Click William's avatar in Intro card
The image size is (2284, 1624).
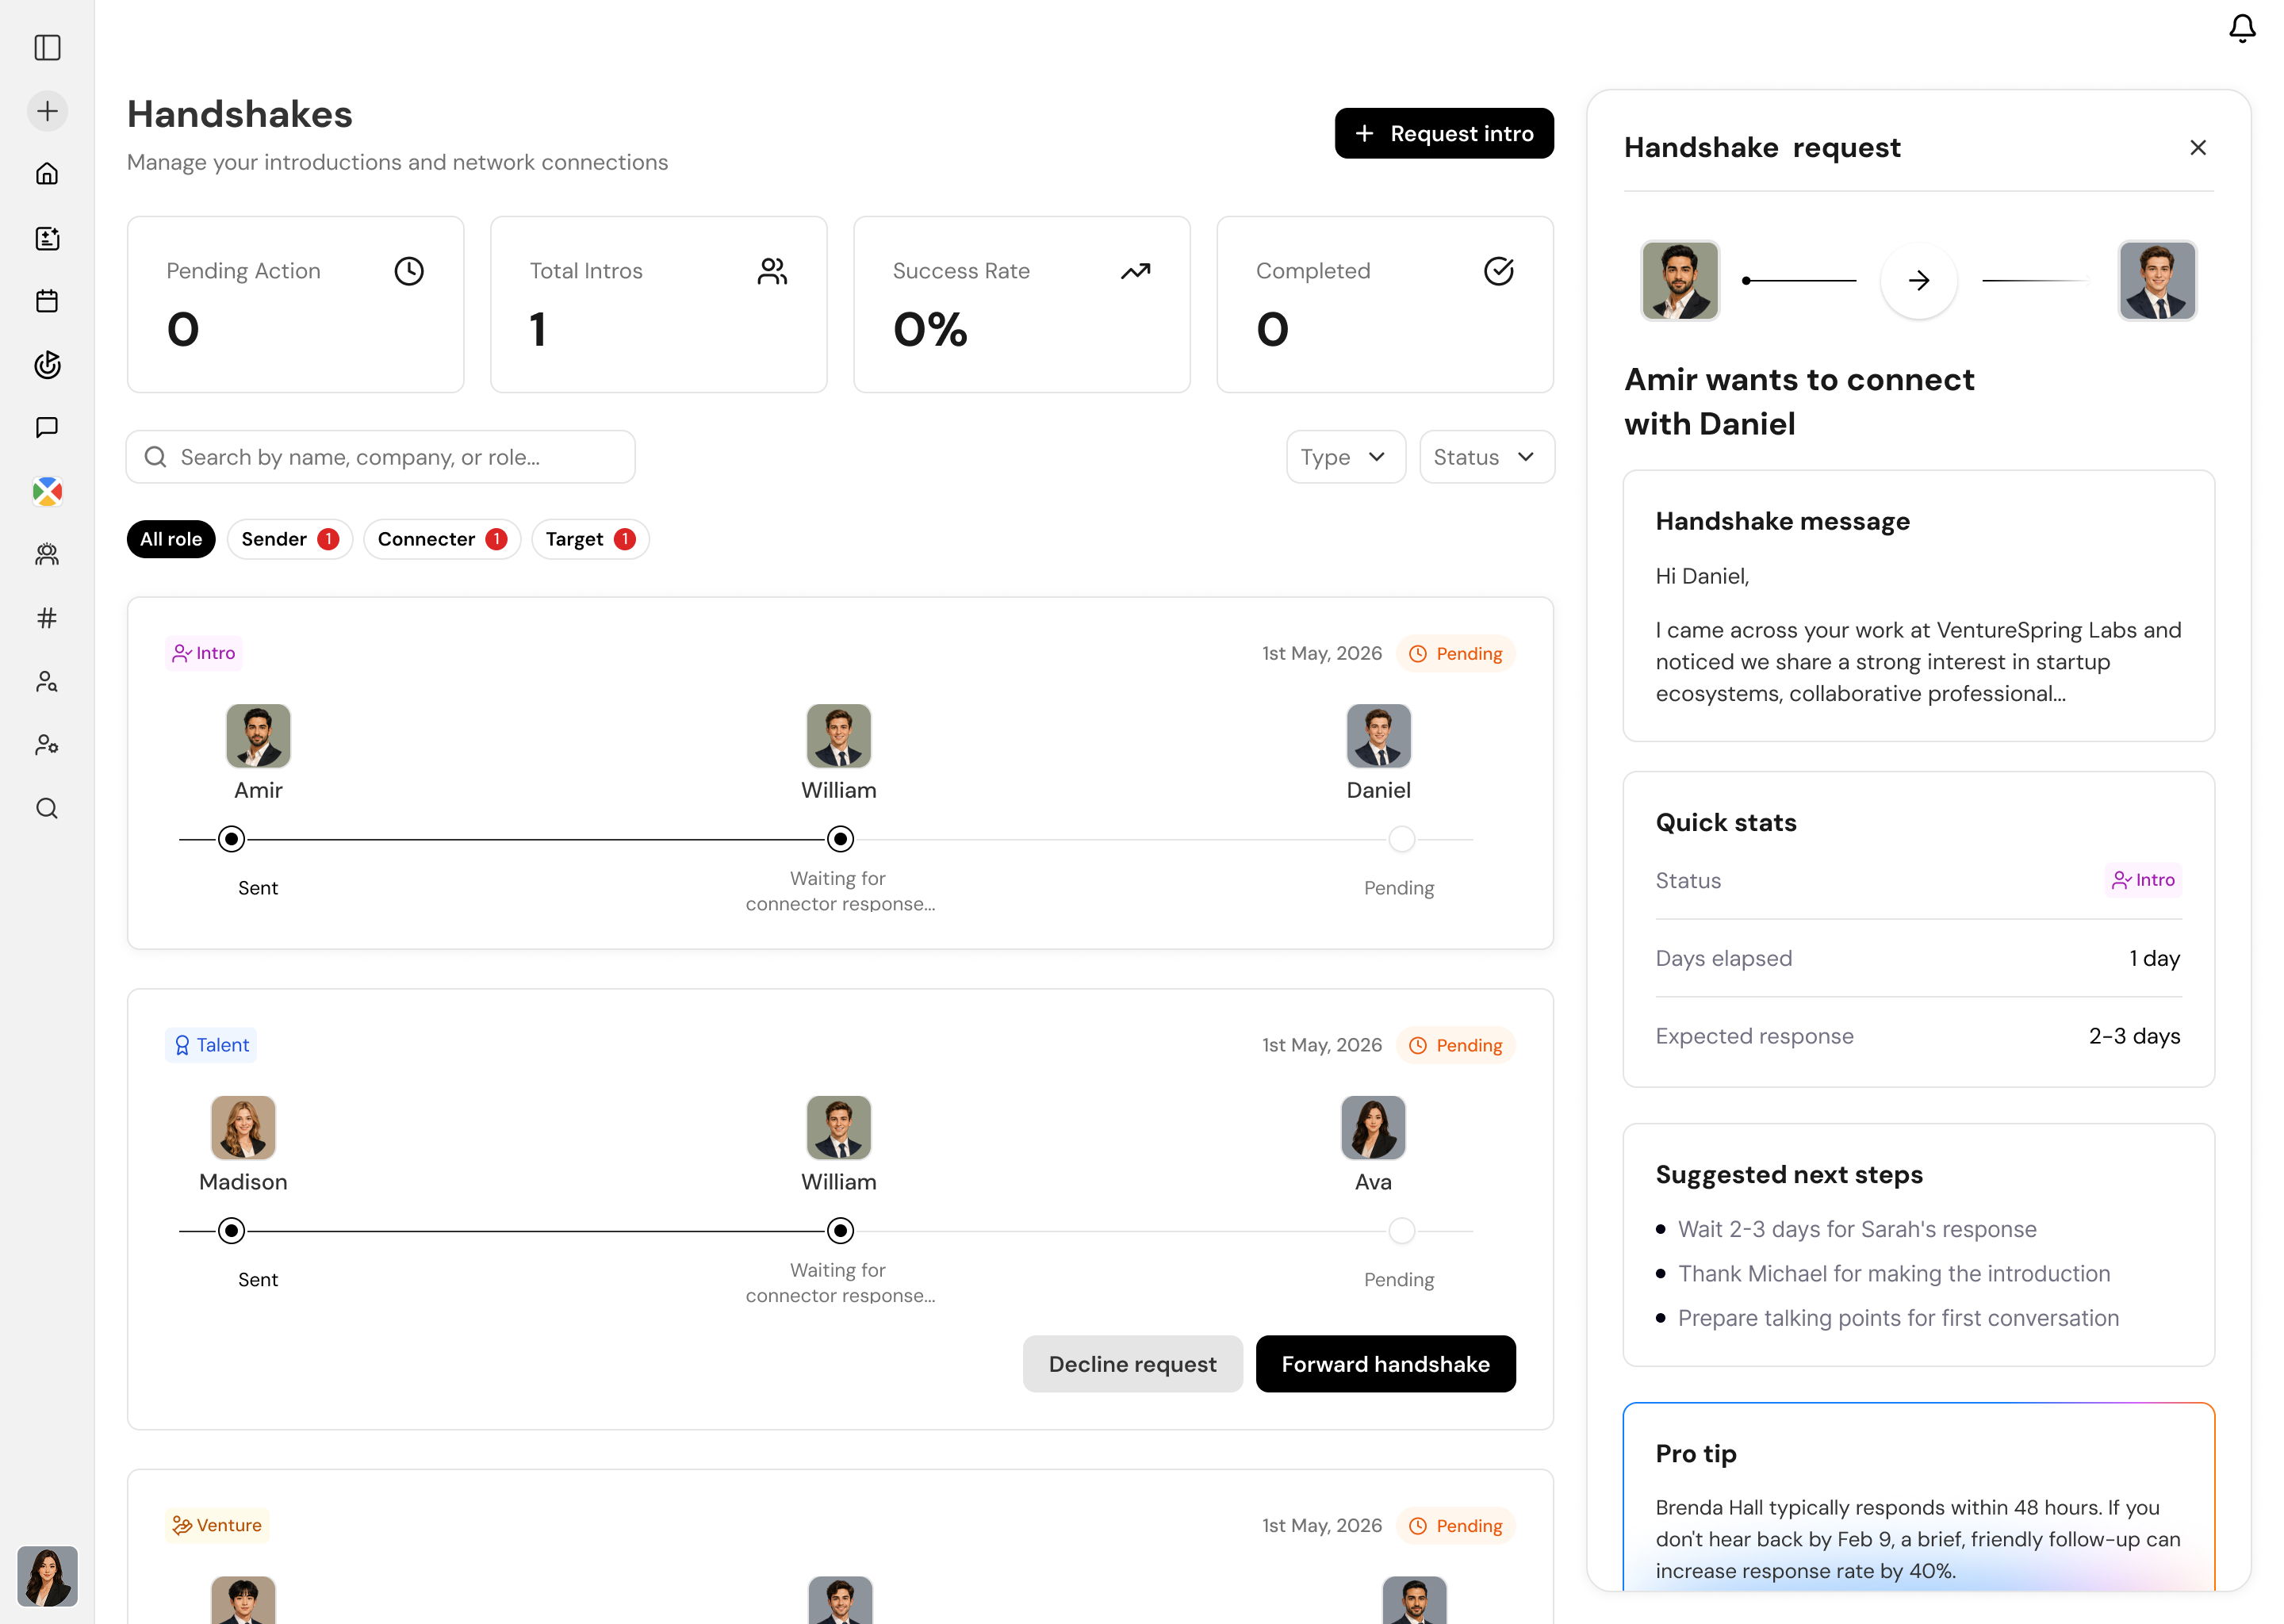[x=838, y=736]
